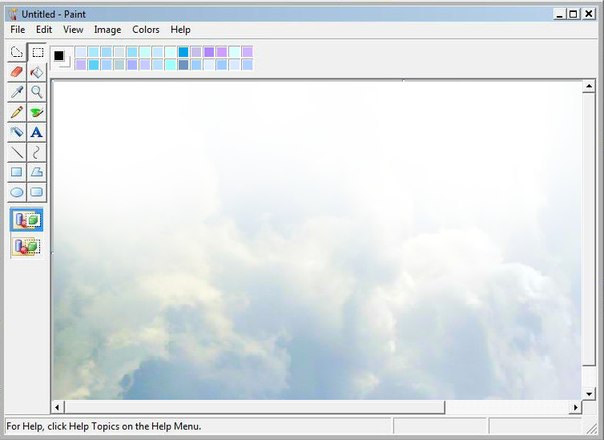Viewport: 604px width, 440px height.
Task: Click the Paint icon in the title bar
Action: coord(13,14)
